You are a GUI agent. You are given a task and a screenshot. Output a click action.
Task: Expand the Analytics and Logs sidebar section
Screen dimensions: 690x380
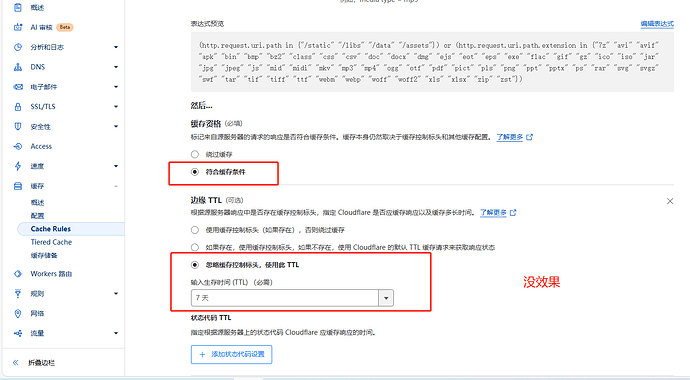pyautogui.click(x=116, y=47)
